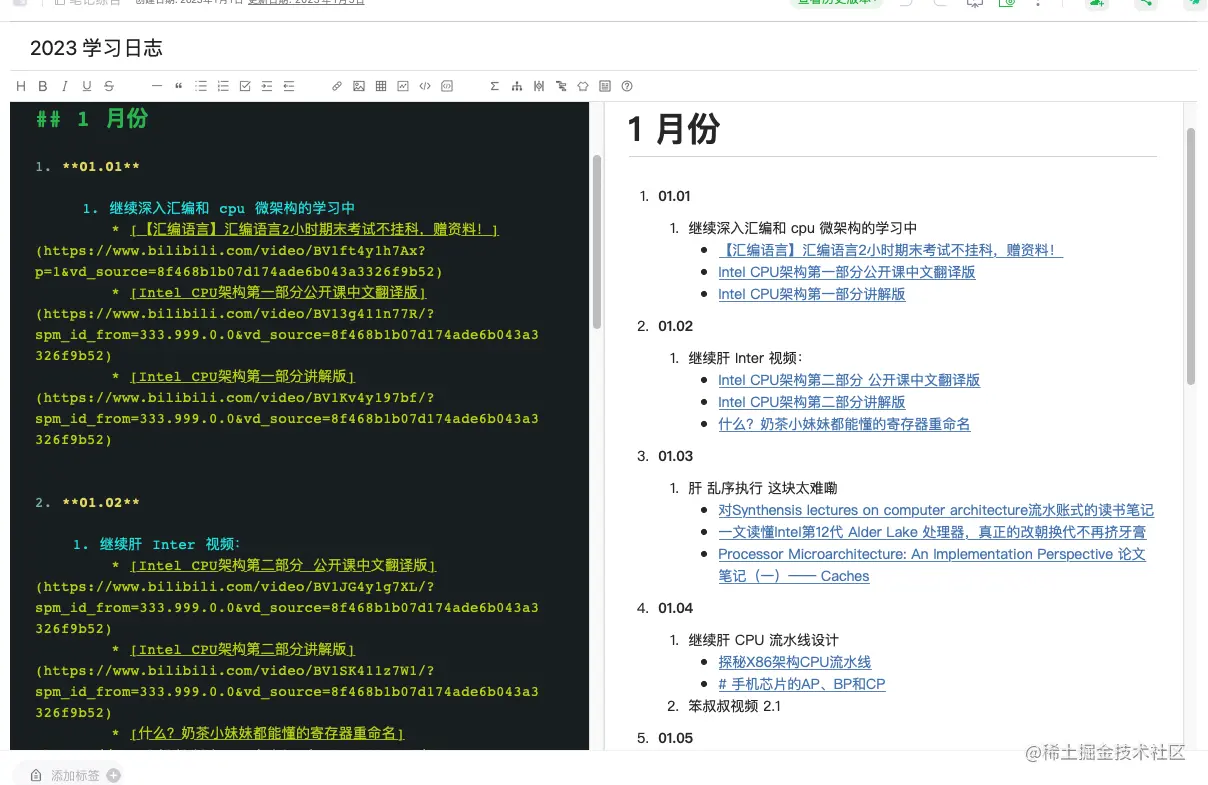The width and height of the screenshot is (1208, 785).
Task: Toggle strikethrough formatting
Action: pos(109,86)
